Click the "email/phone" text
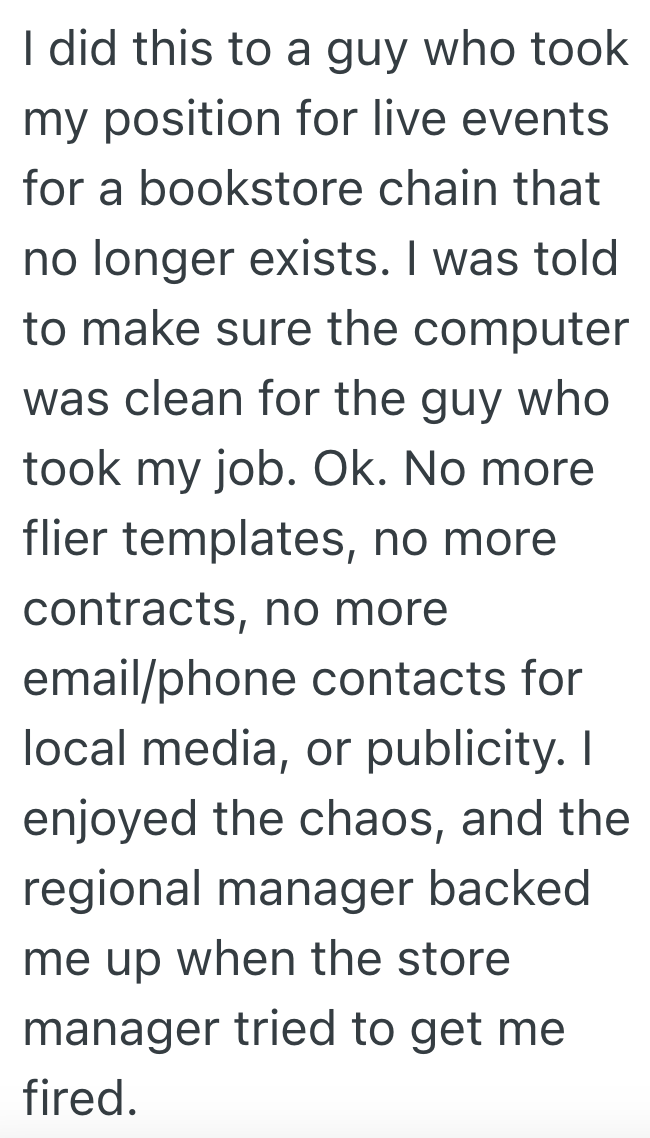 pyautogui.click(x=158, y=680)
